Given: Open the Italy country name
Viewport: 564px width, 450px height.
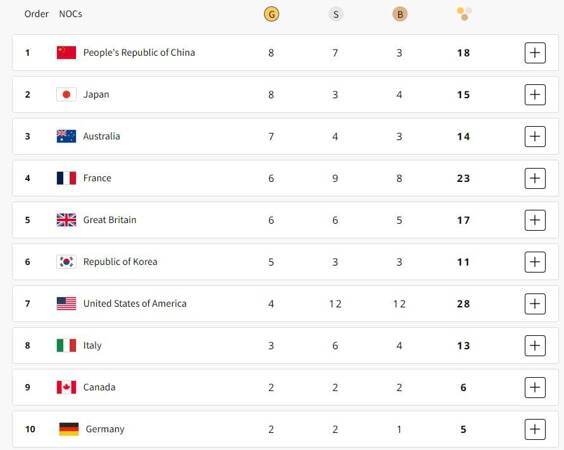Looking at the screenshot, I should 92,346.
